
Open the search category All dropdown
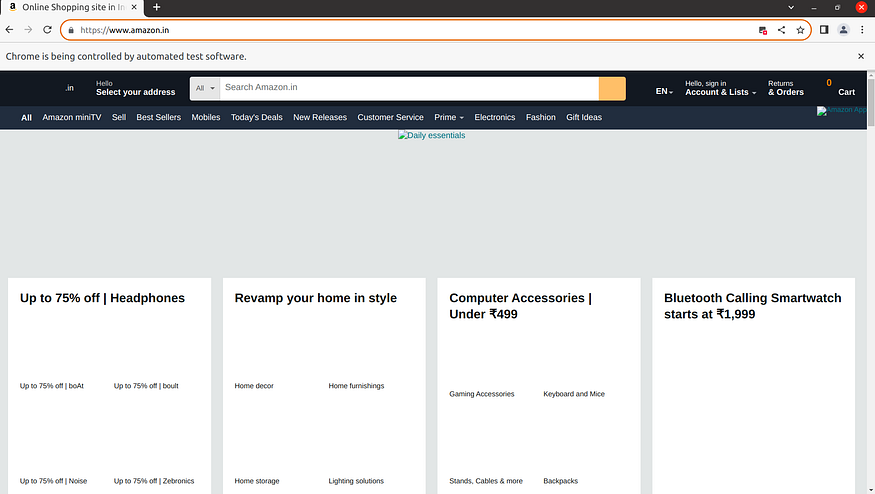pyautogui.click(x=205, y=88)
